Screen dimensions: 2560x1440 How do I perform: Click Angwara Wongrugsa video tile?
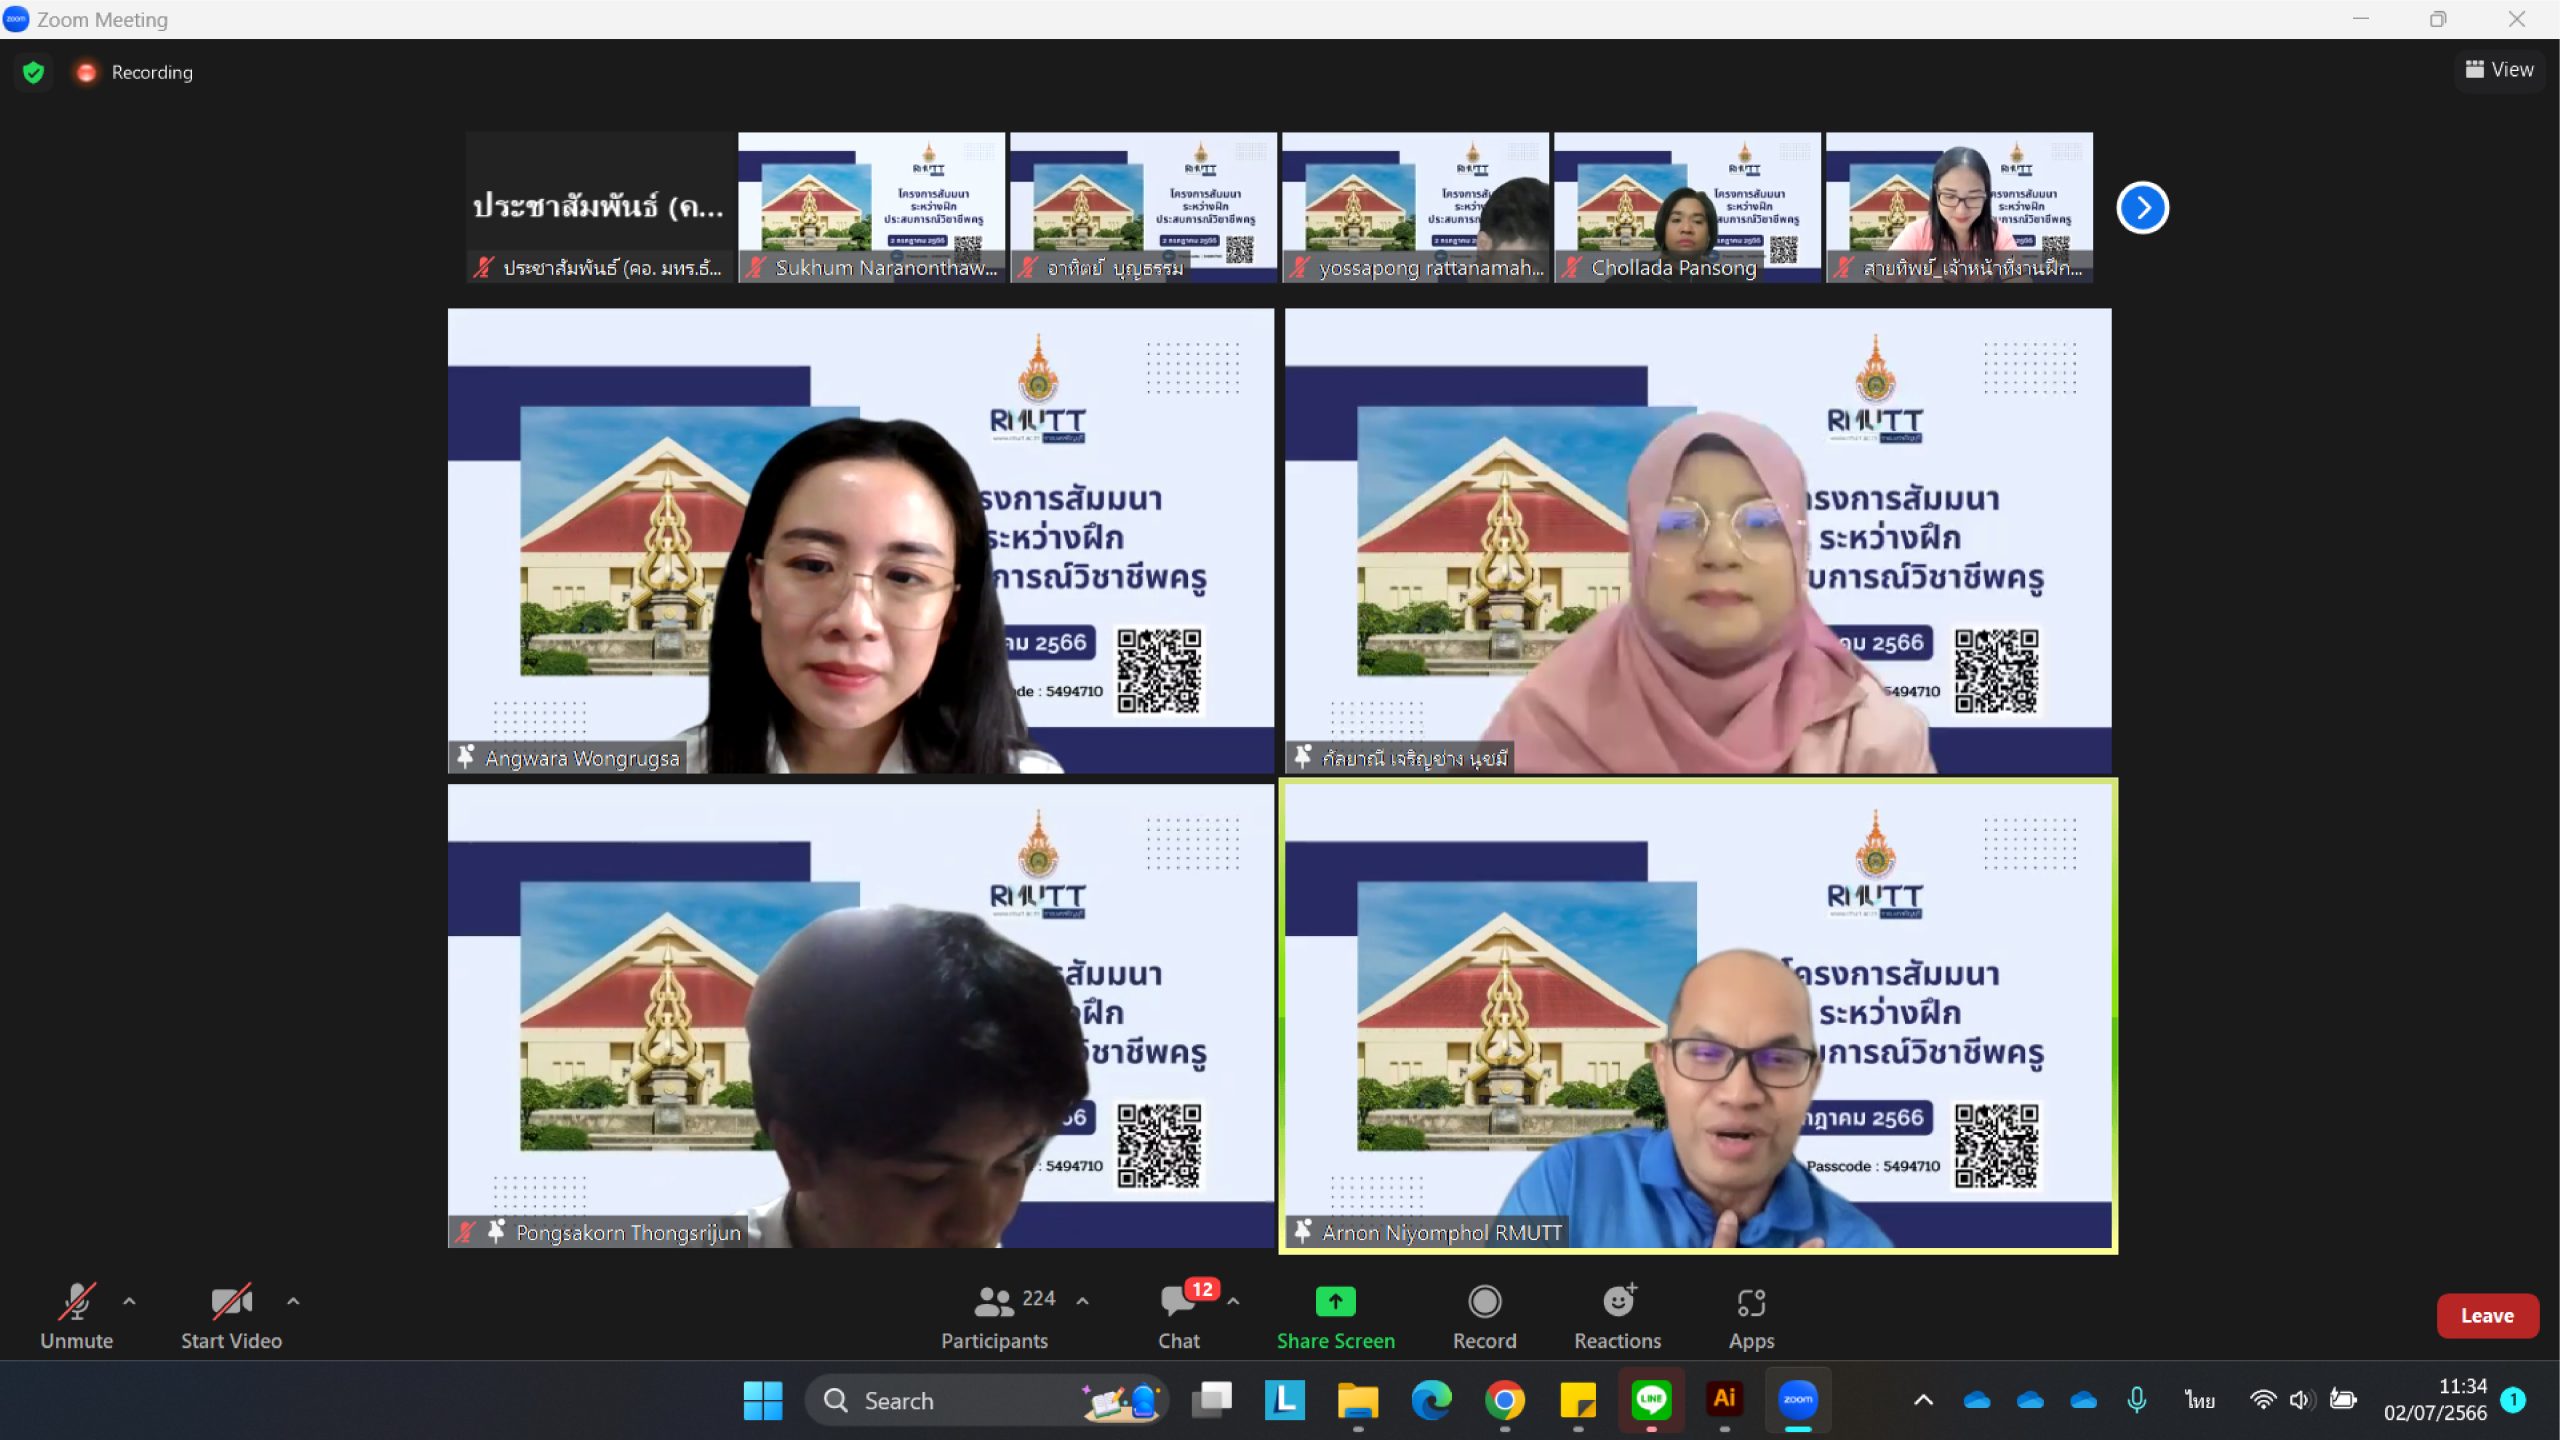click(x=861, y=540)
